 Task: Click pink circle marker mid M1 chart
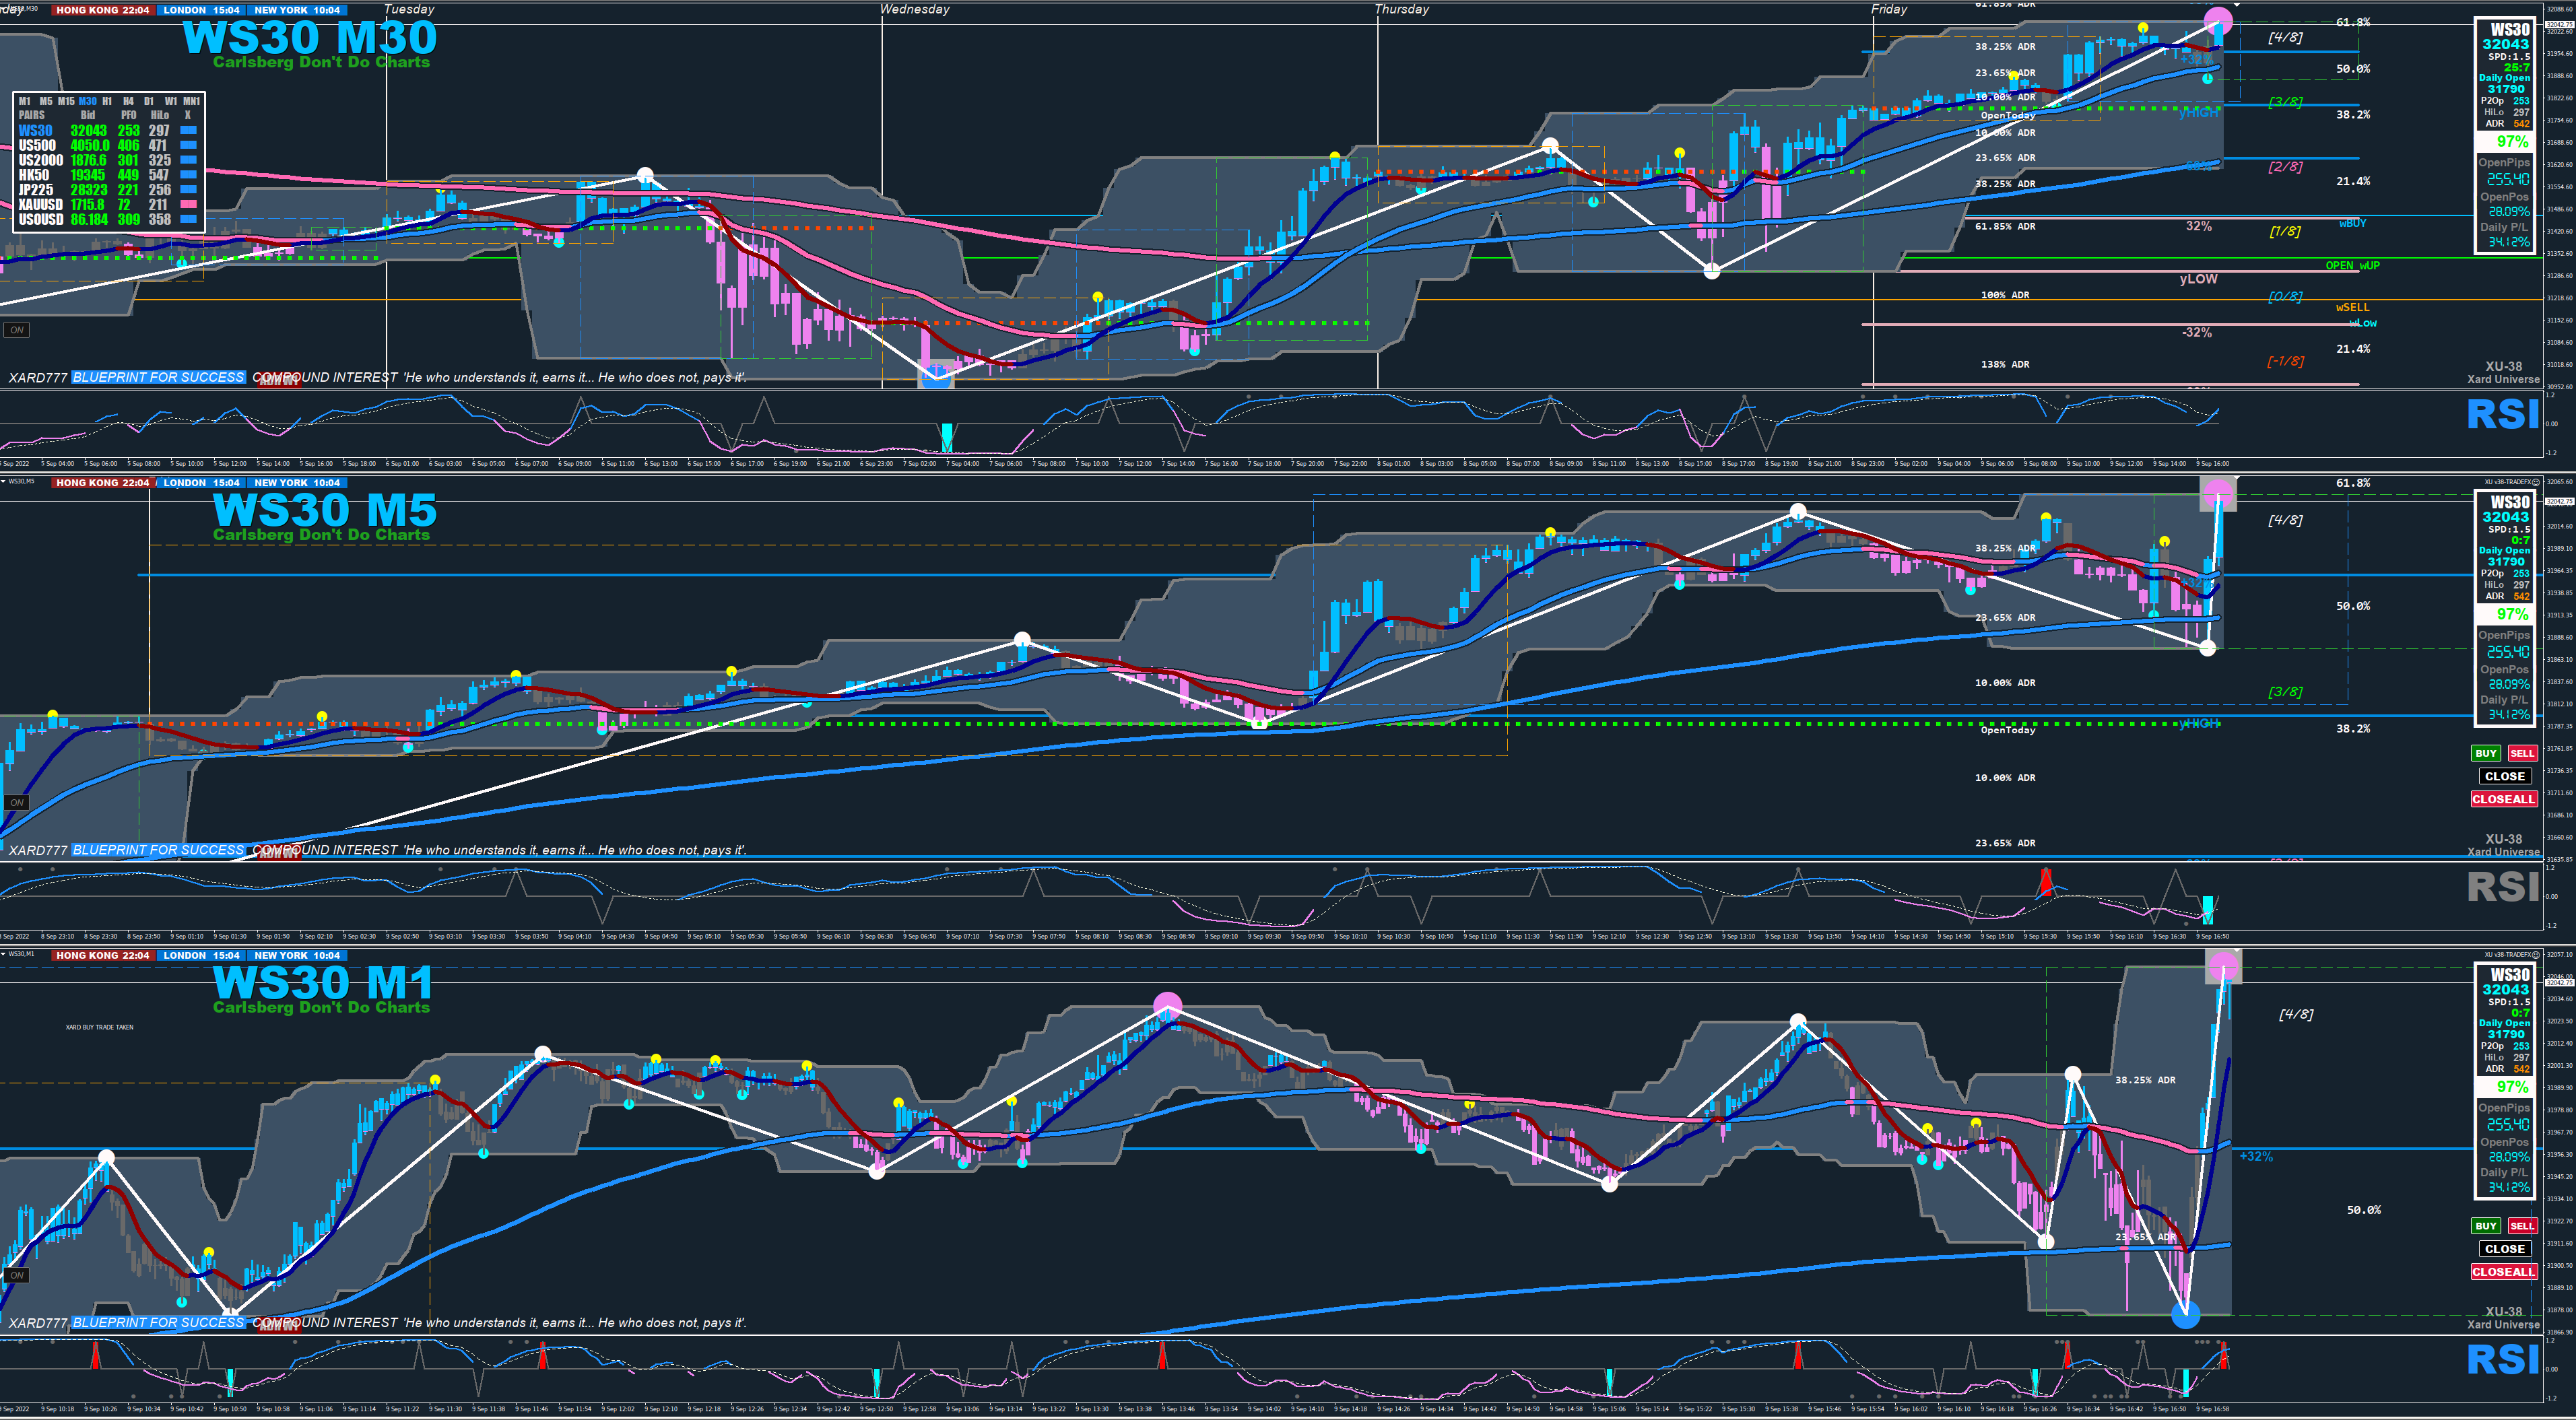[1167, 1005]
